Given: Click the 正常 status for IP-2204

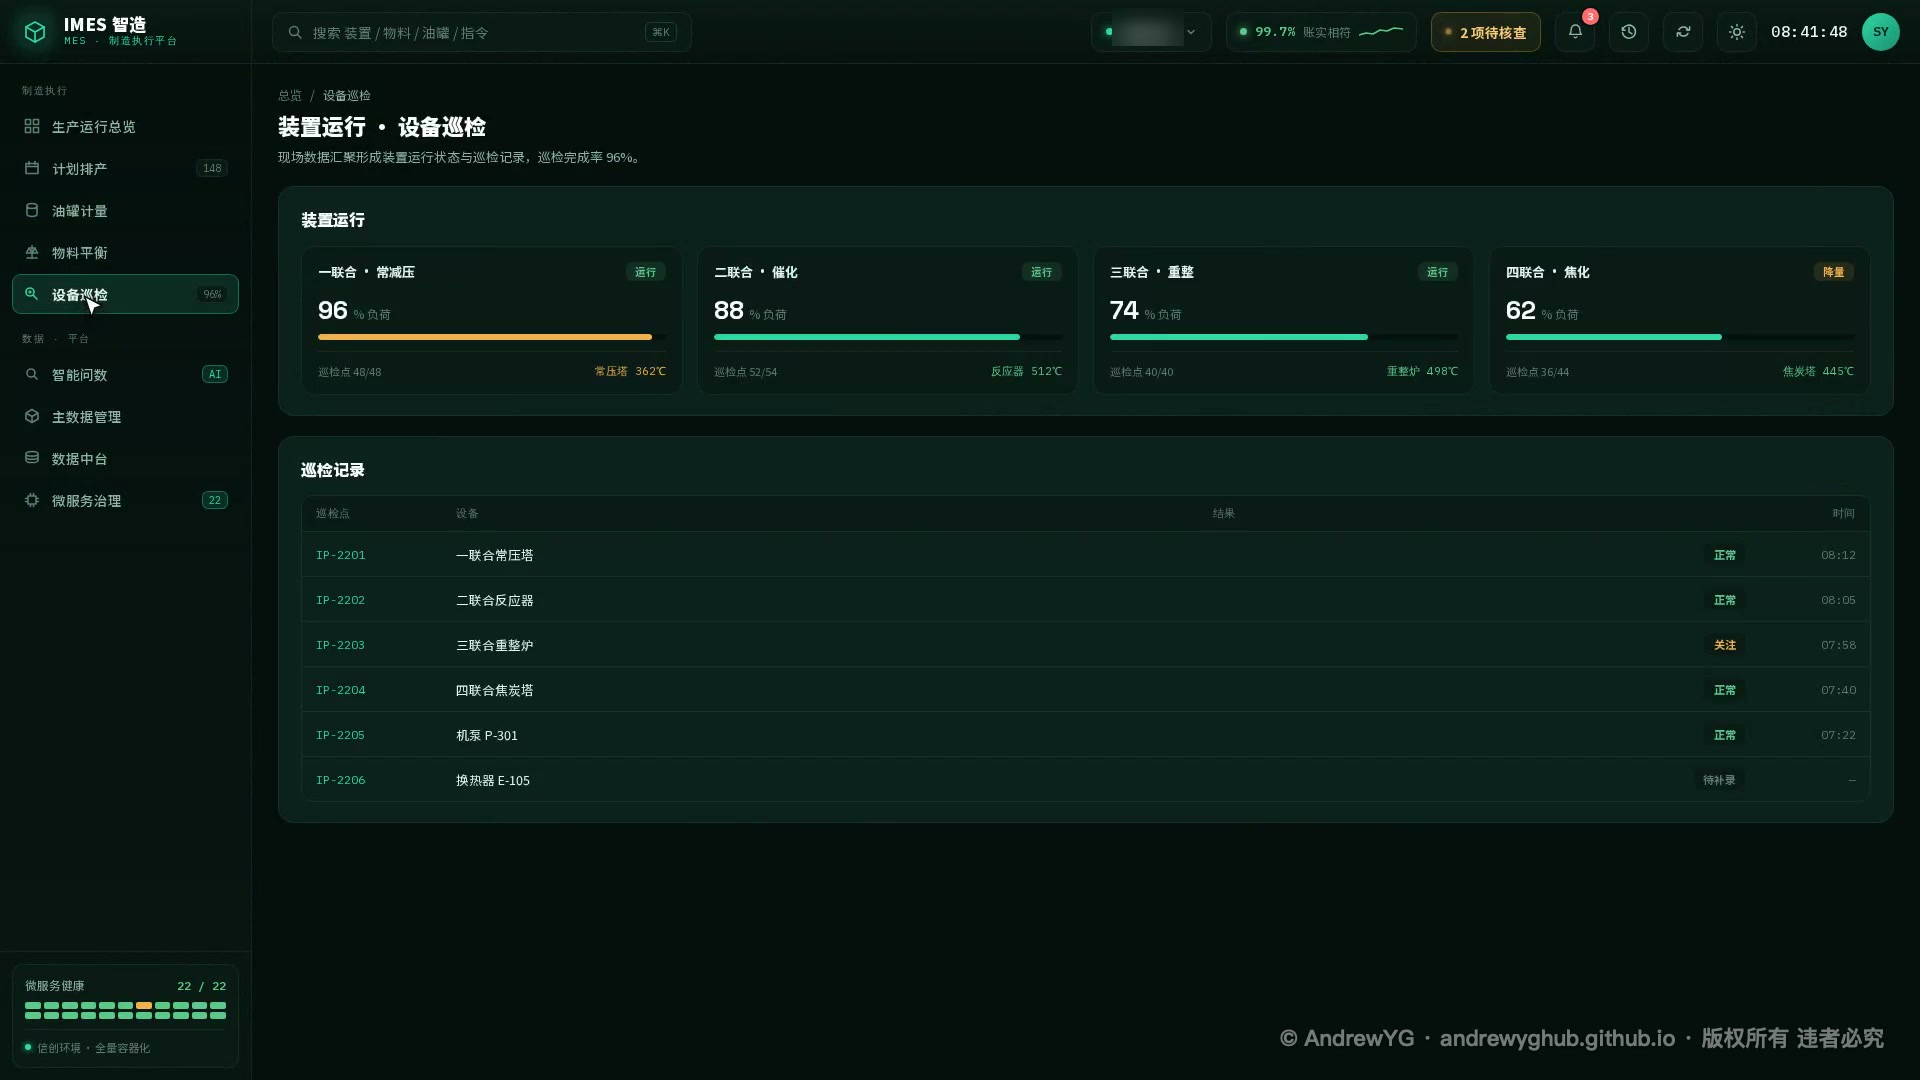Looking at the screenshot, I should [x=1725, y=690].
